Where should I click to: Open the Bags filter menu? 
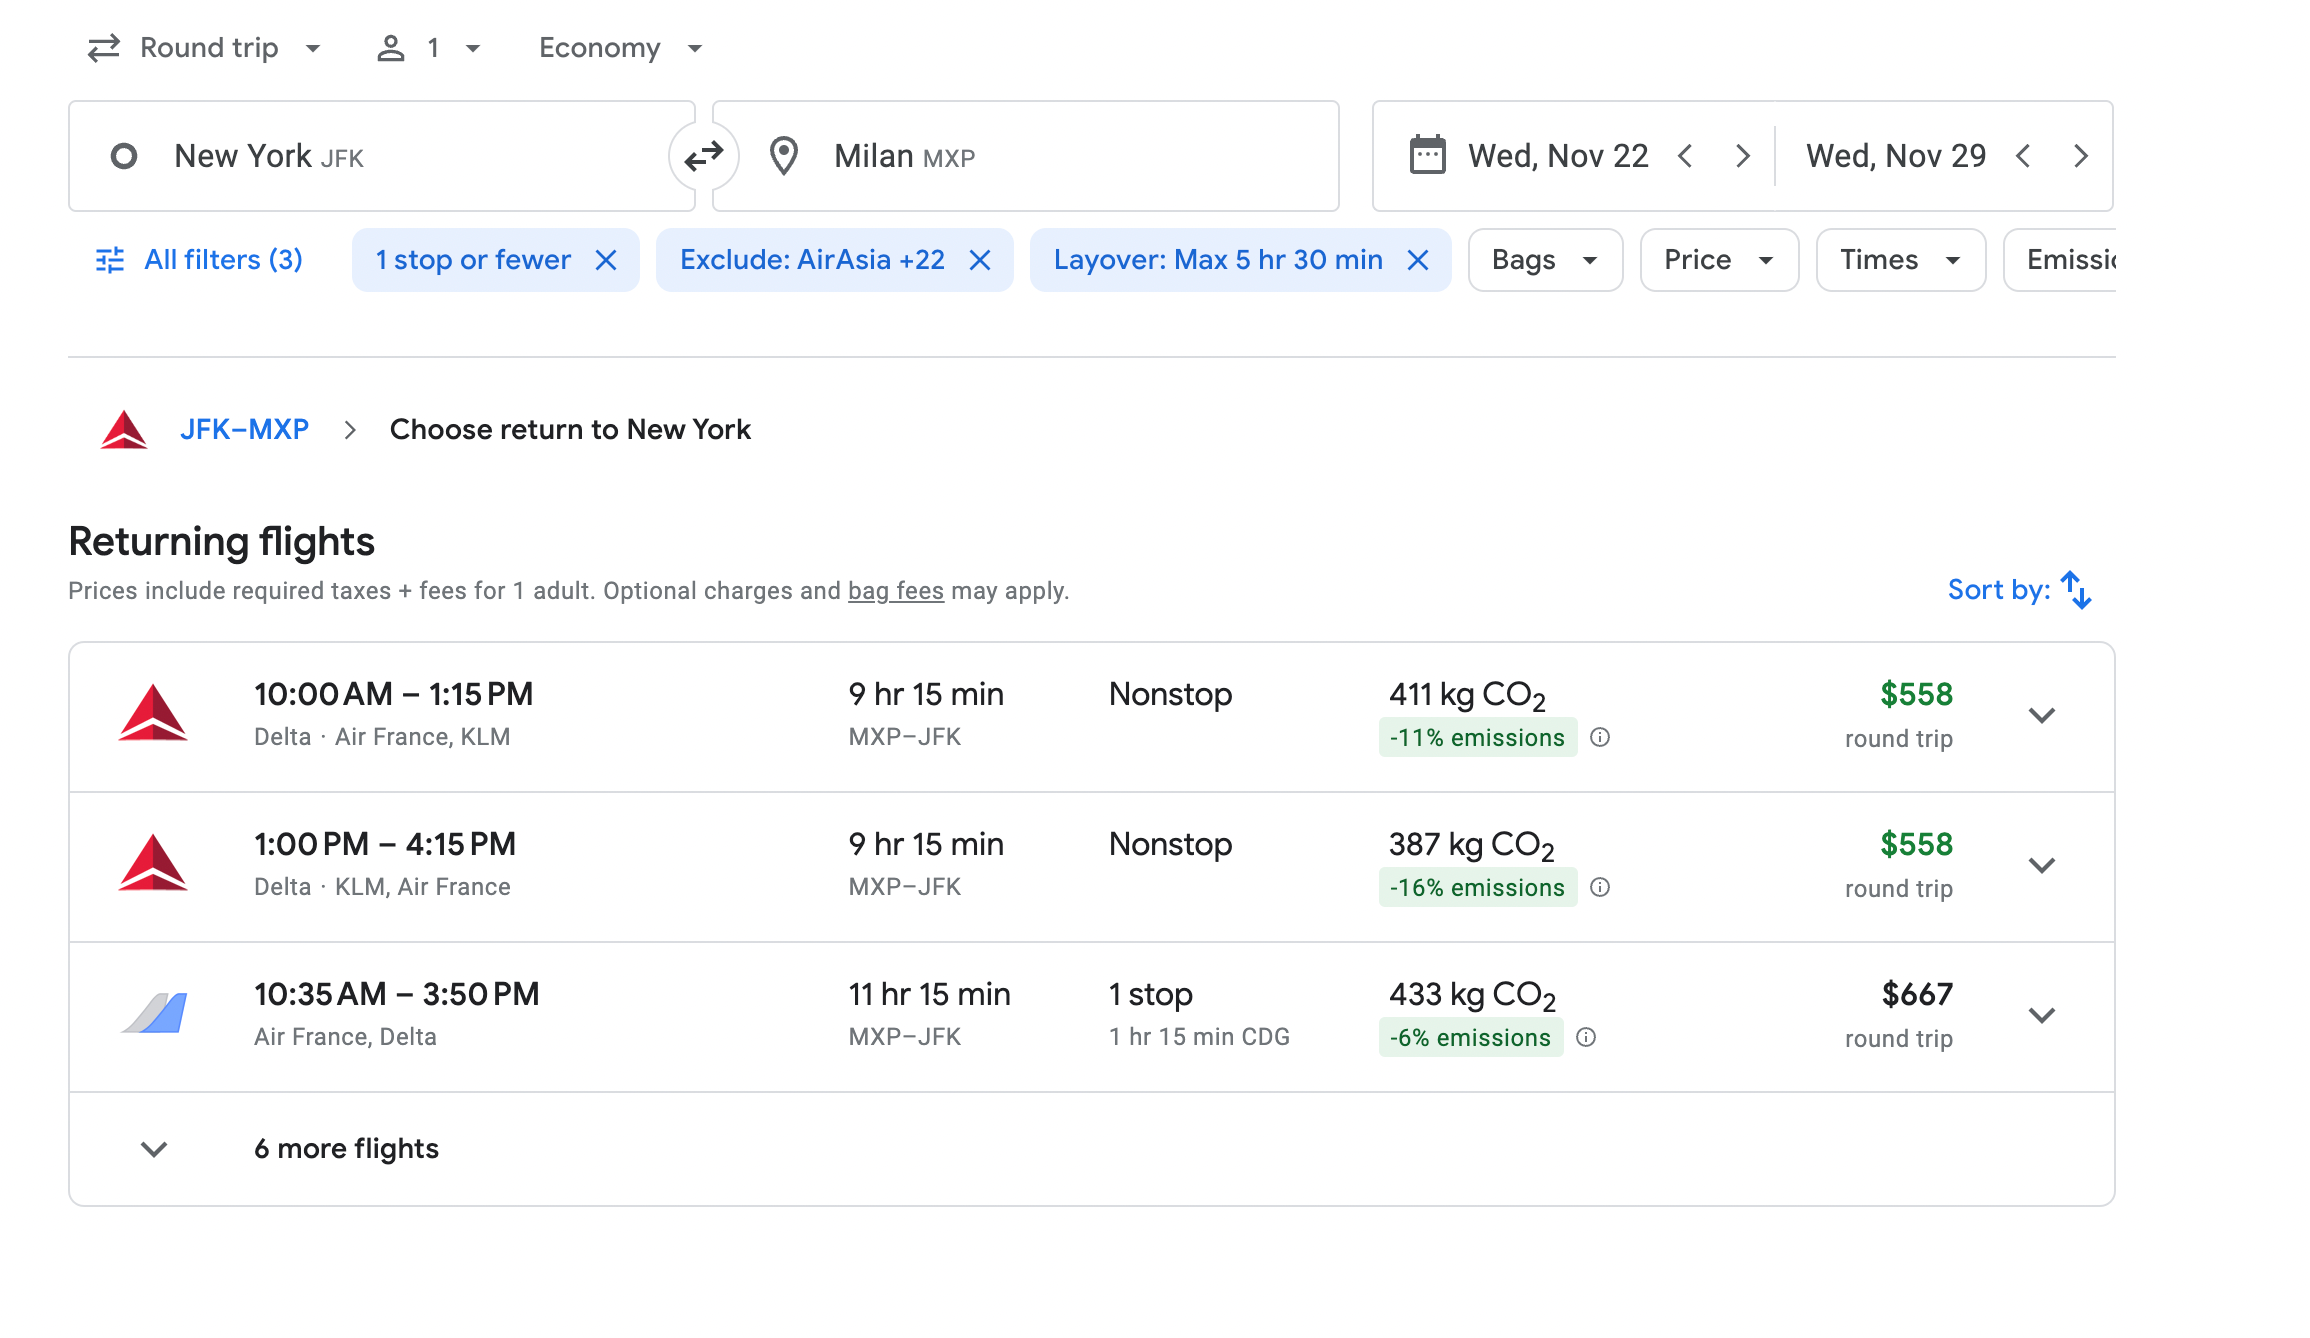(1545, 260)
